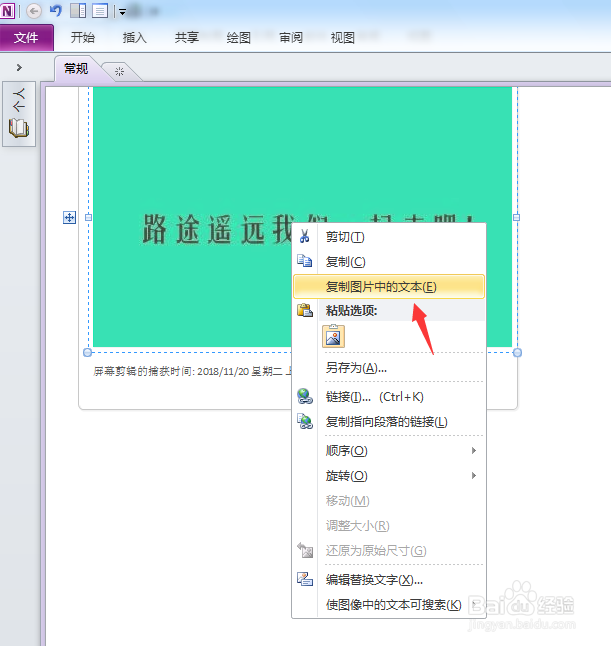This screenshot has height=646, width=611.
Task: Open 使图像中的文本可搜索(K) menu entry
Action: pyautogui.click(x=389, y=605)
